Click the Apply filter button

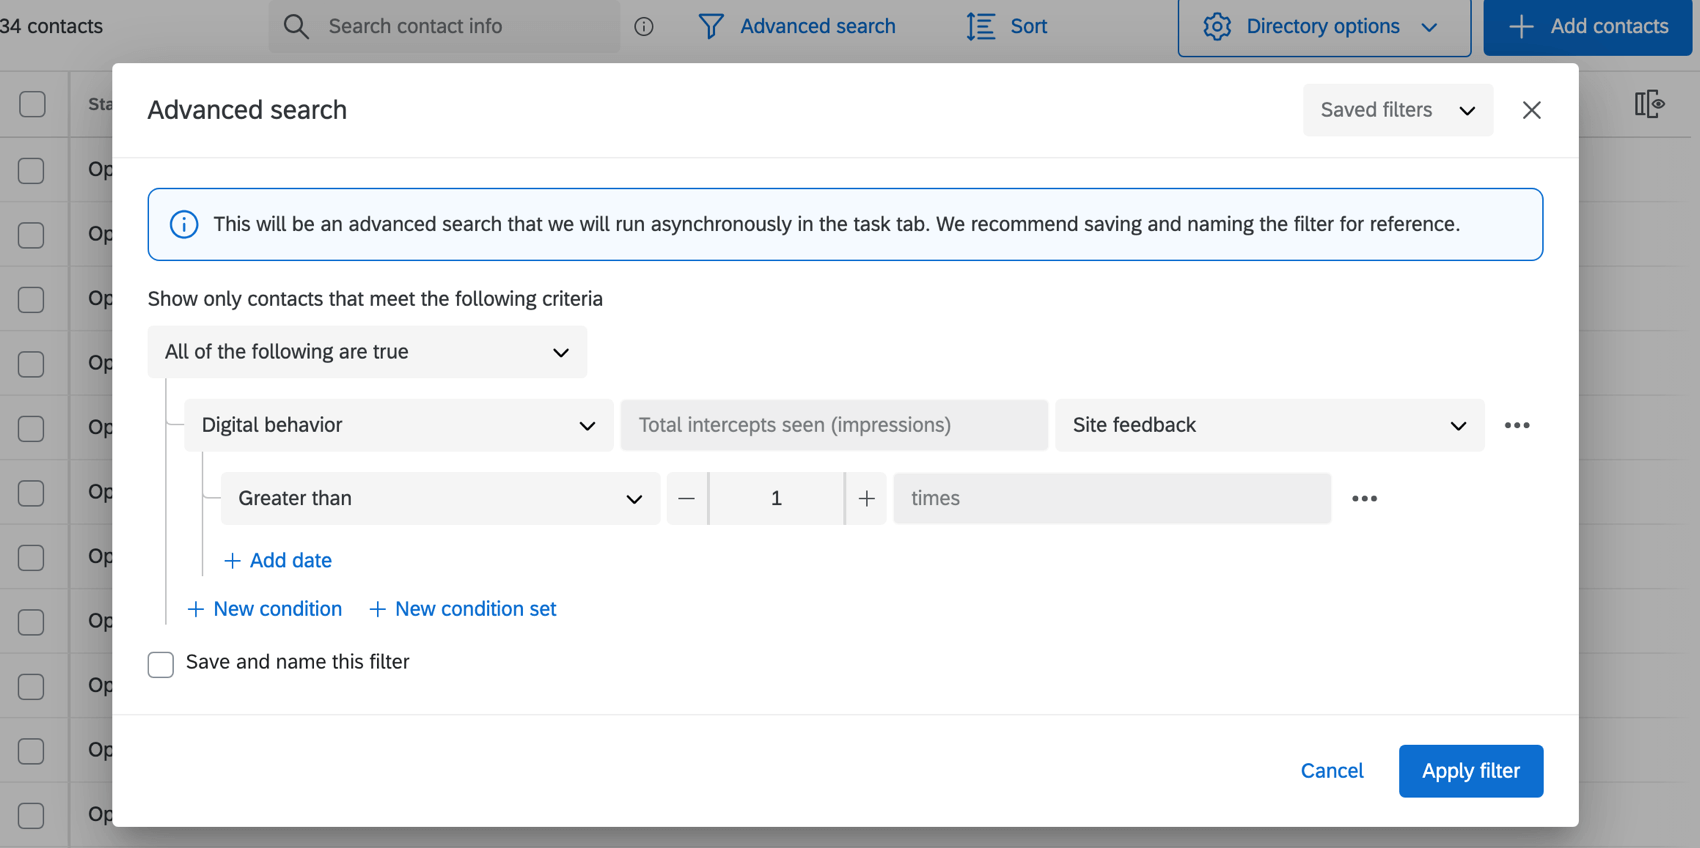pos(1470,771)
